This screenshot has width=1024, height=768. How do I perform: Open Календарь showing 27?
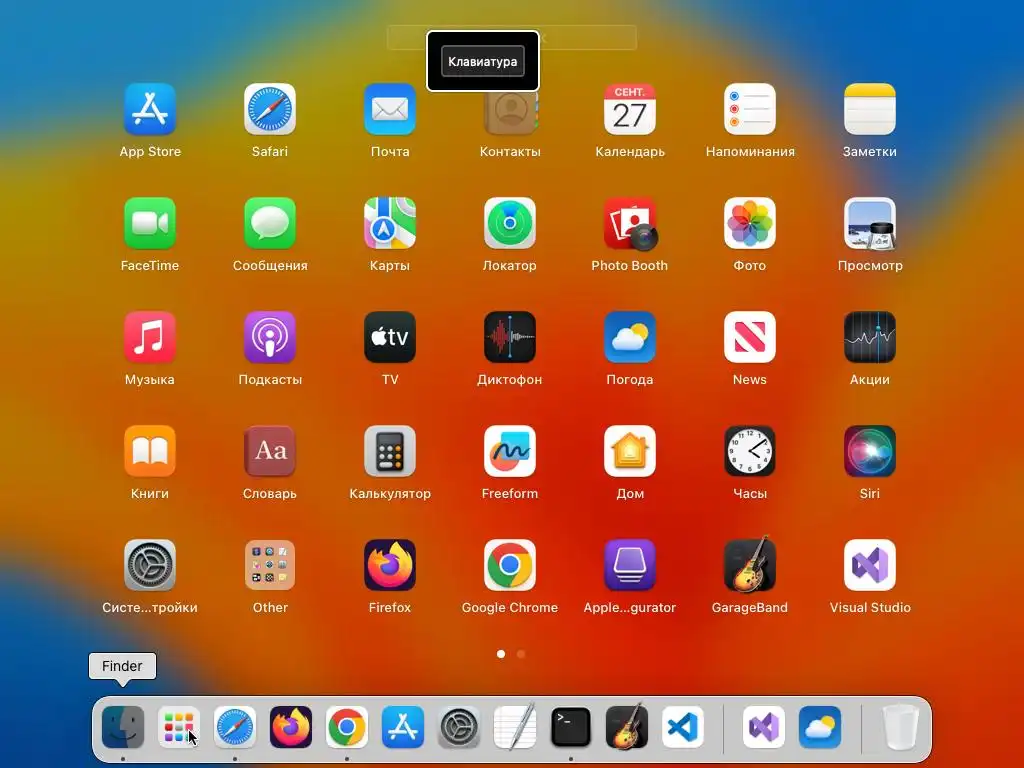coord(630,109)
